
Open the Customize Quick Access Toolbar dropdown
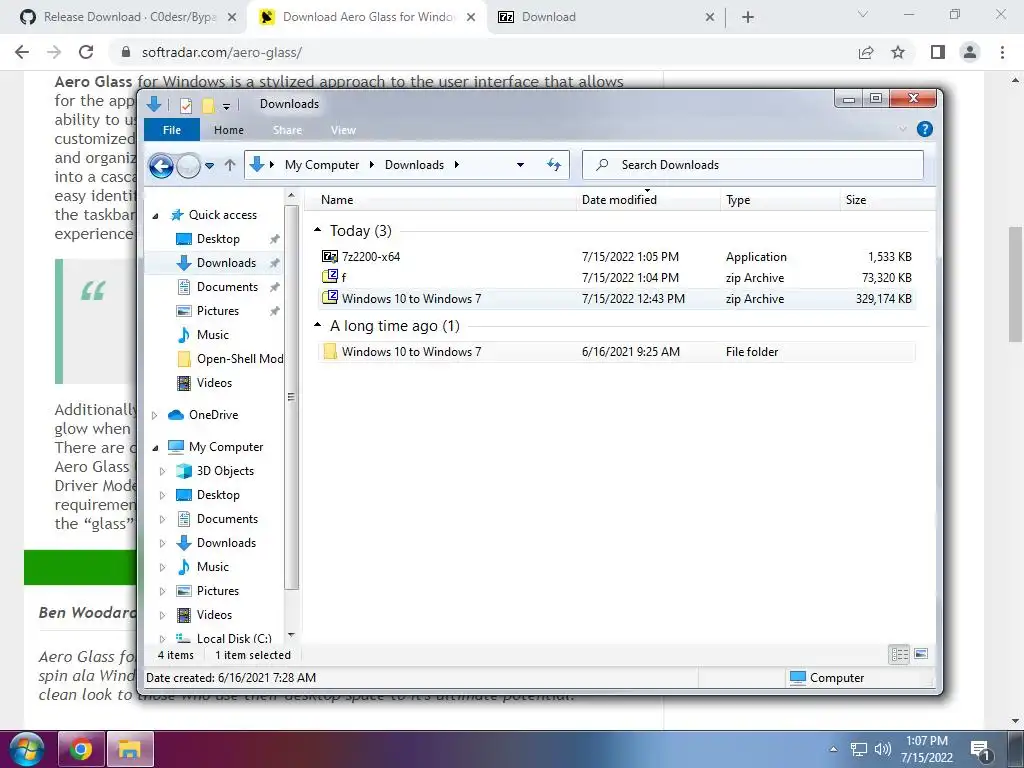click(x=226, y=106)
